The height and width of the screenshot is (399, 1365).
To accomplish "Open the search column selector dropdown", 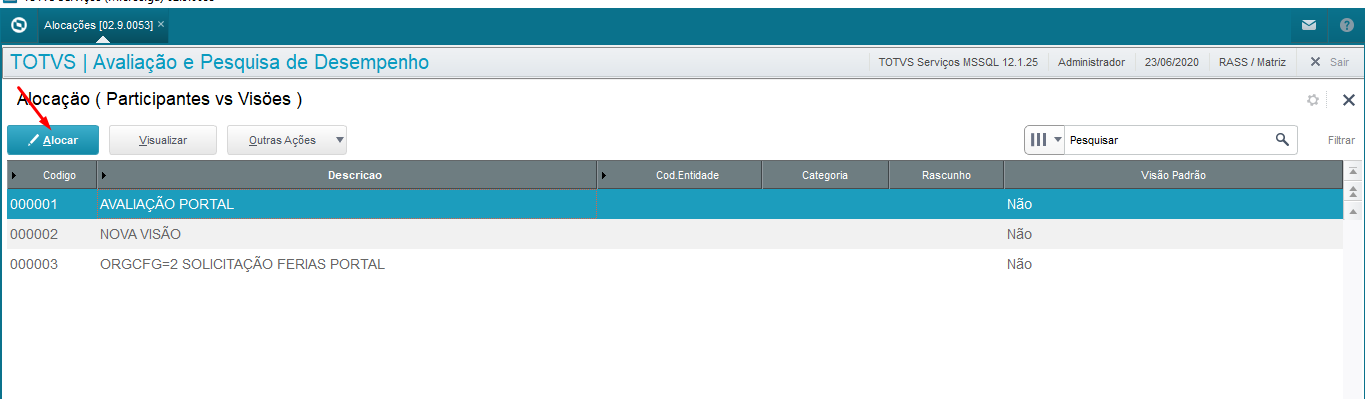I will [x=1045, y=140].
